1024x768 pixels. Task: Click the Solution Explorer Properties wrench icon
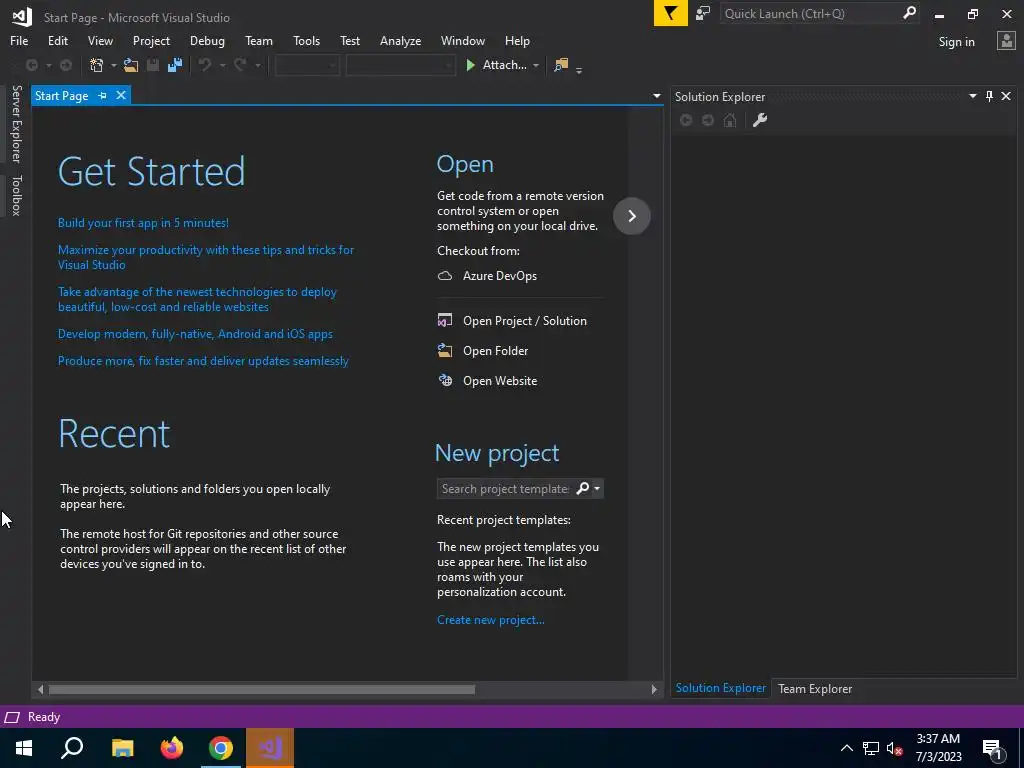760,120
